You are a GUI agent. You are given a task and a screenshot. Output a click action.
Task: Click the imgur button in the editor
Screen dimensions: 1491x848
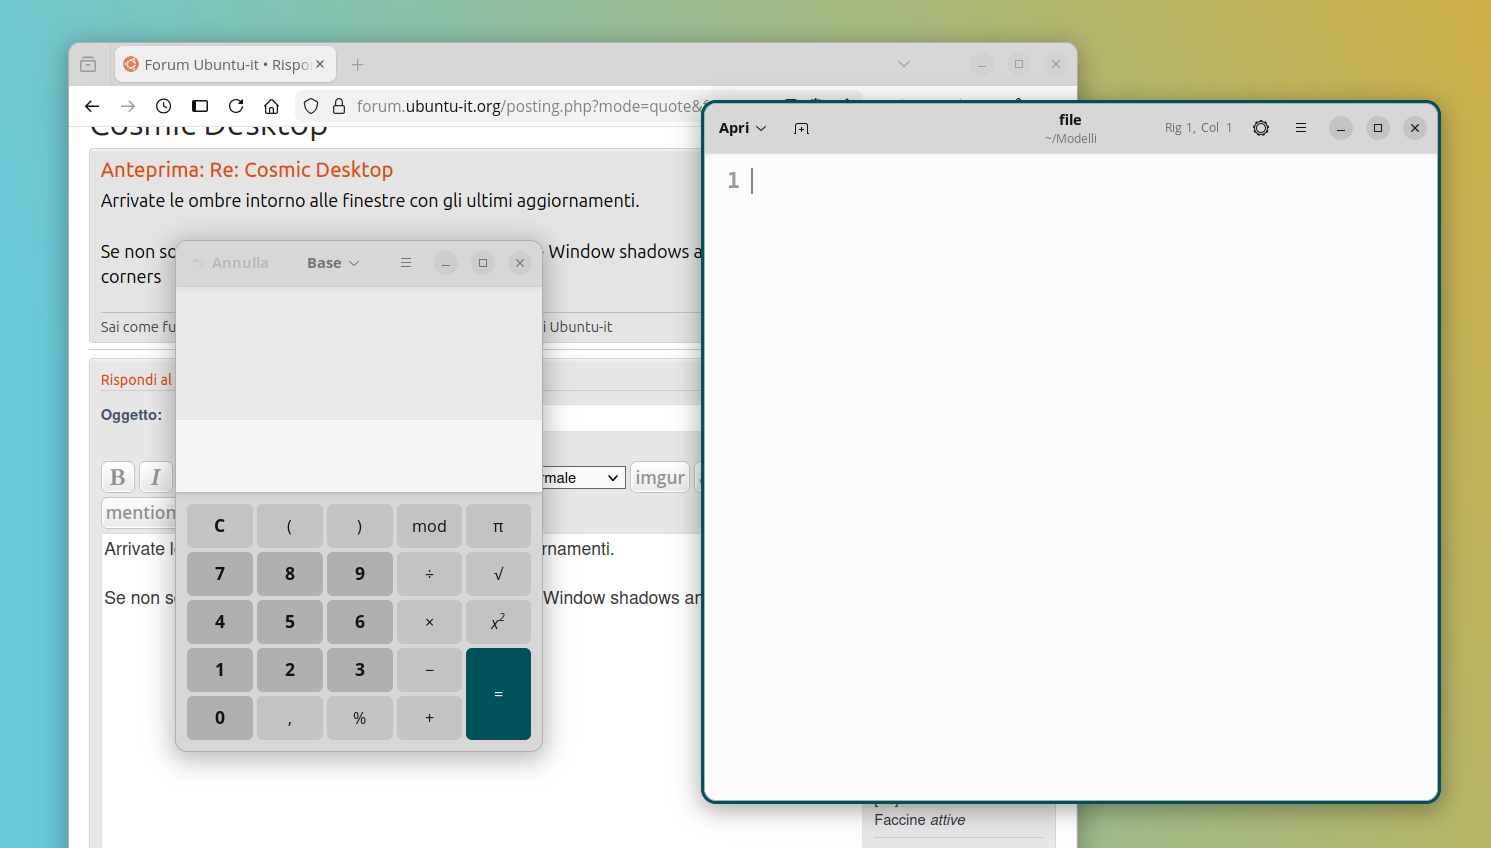coord(660,477)
